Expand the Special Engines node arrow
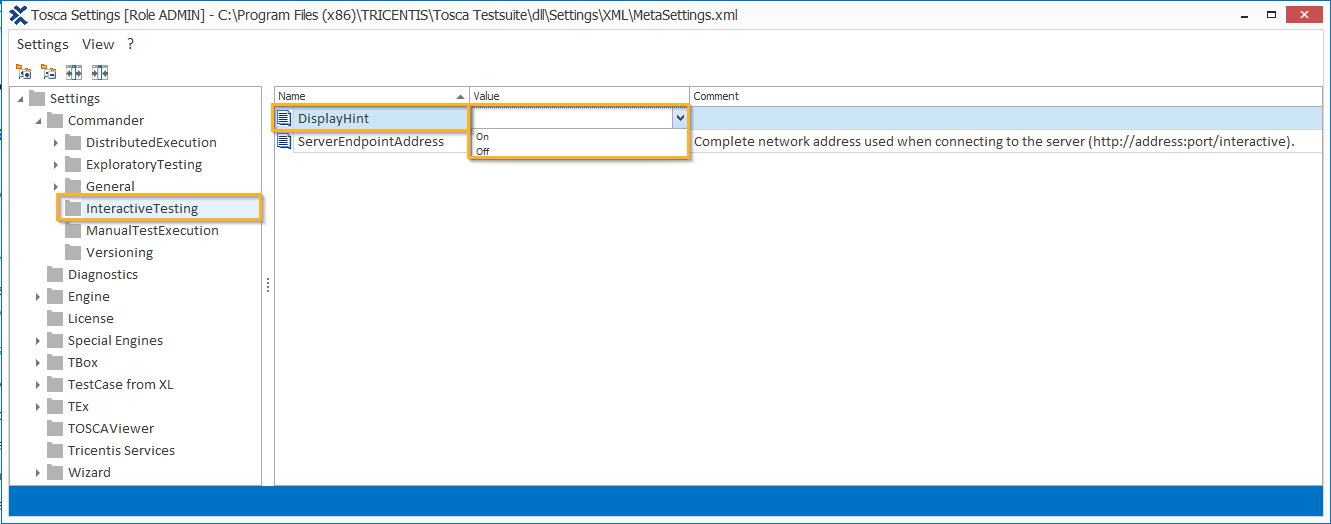 click(38, 340)
